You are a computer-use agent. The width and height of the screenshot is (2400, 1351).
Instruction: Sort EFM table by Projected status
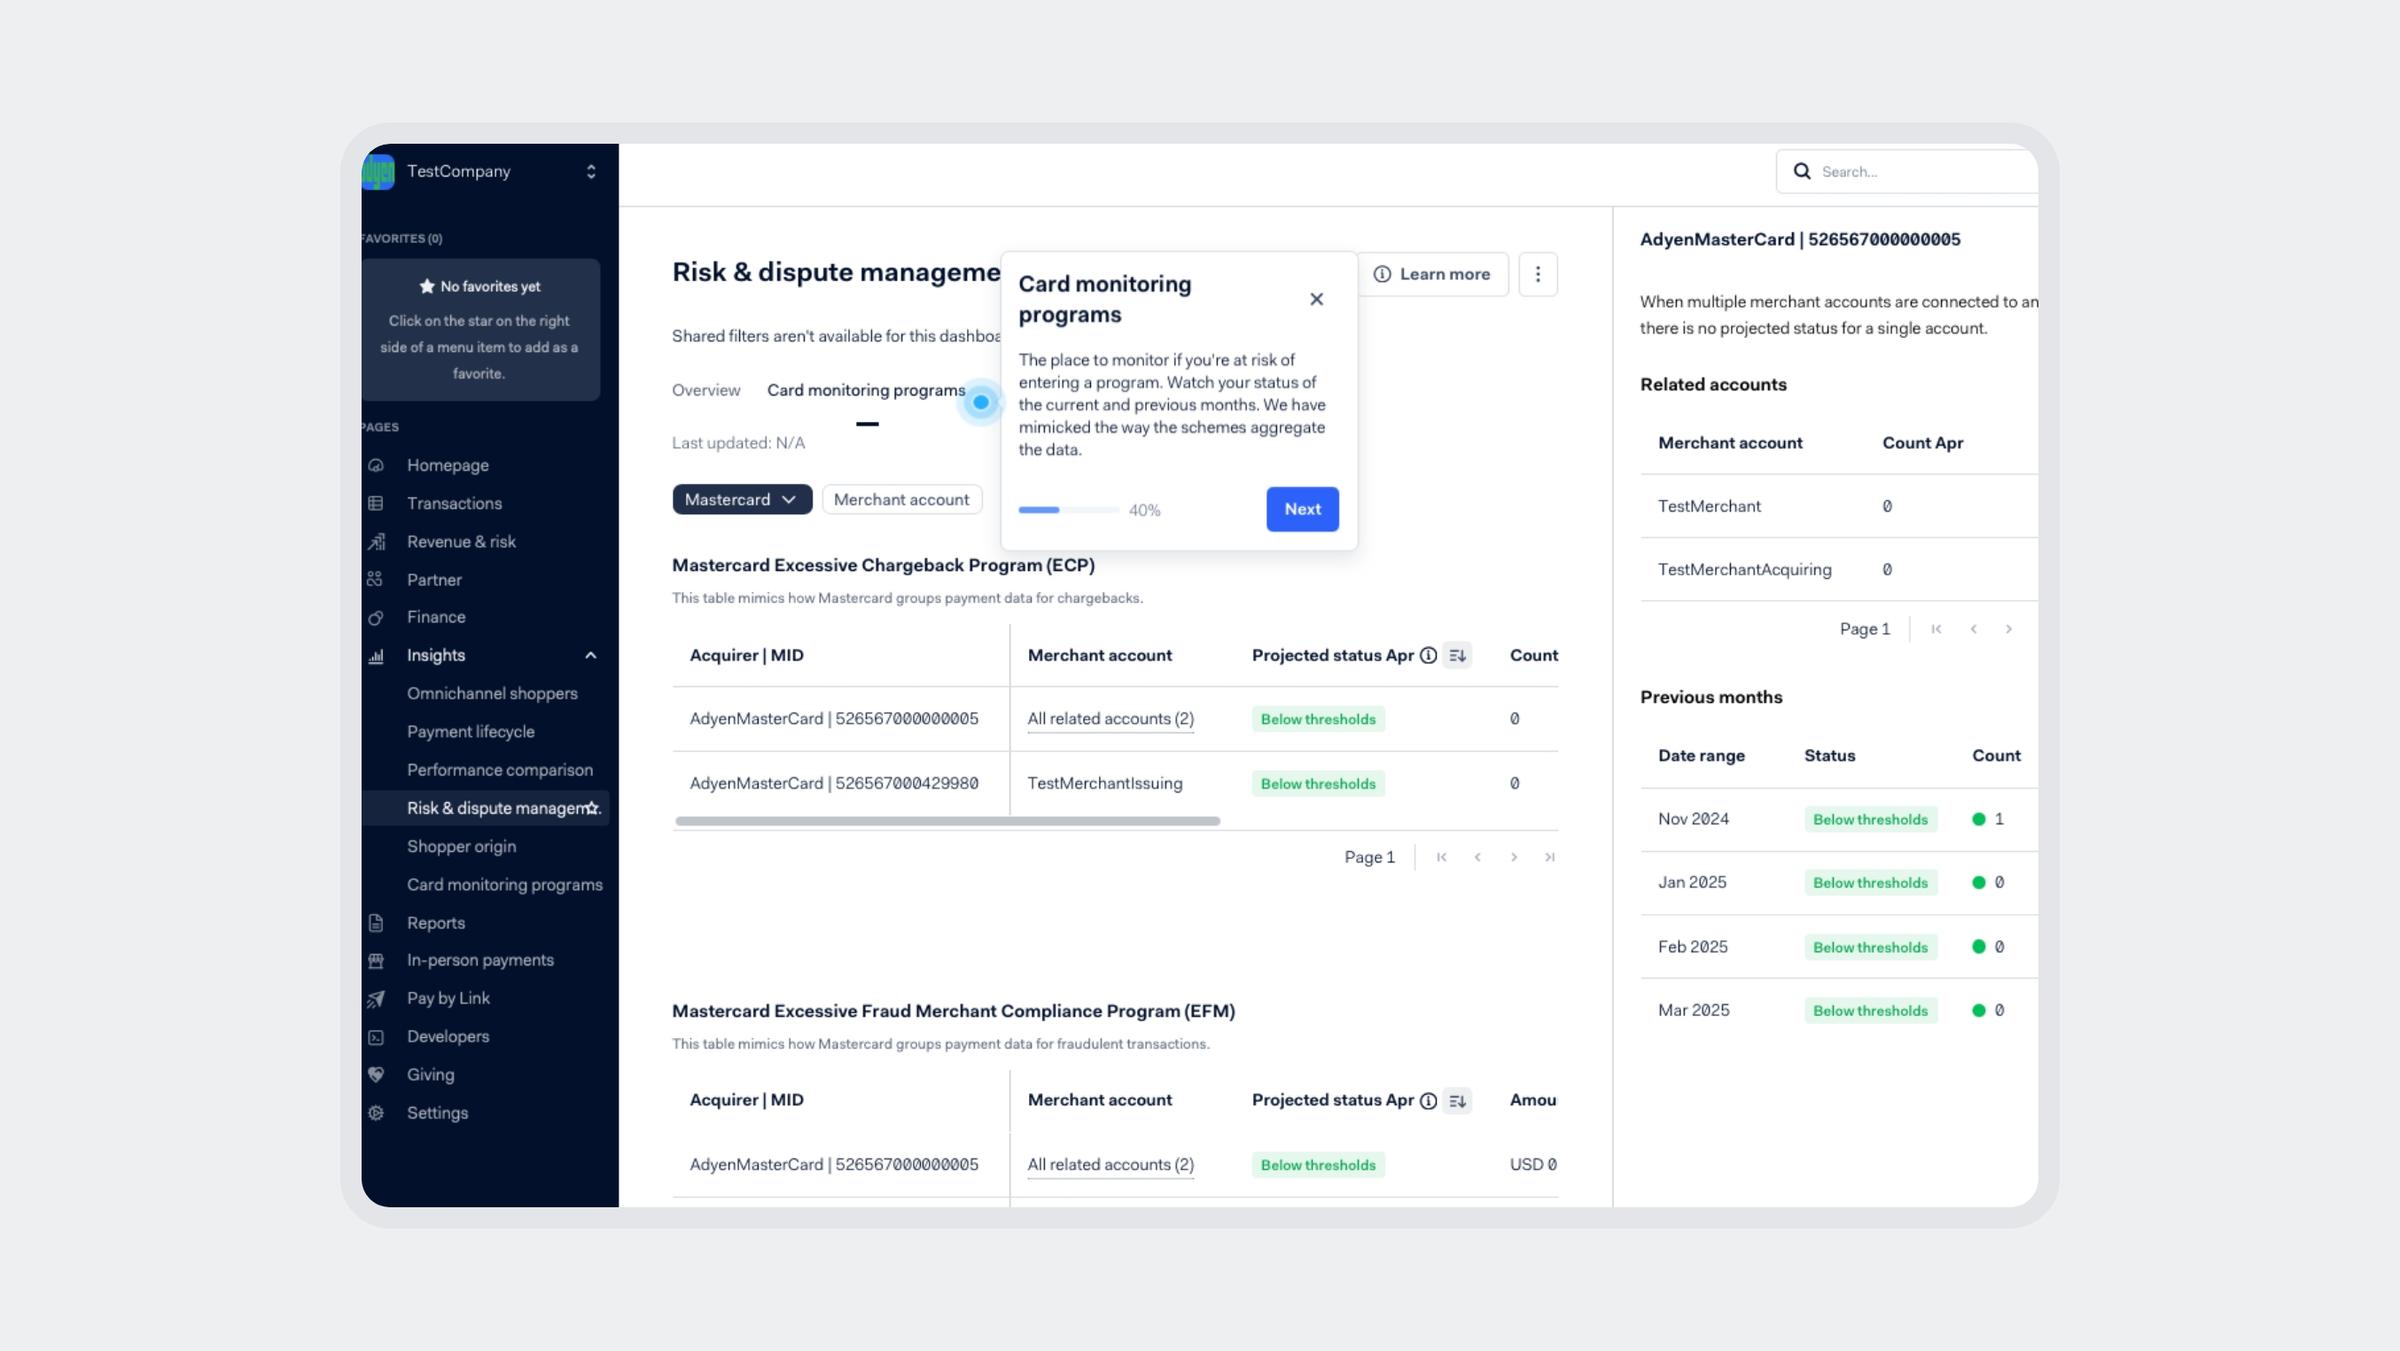tap(1457, 1101)
